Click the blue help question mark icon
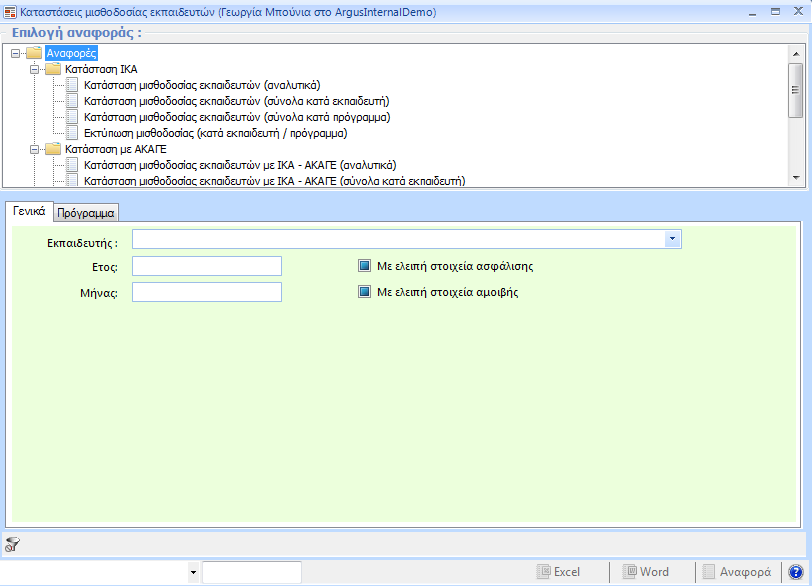The width and height of the screenshot is (812, 586). pos(796,572)
